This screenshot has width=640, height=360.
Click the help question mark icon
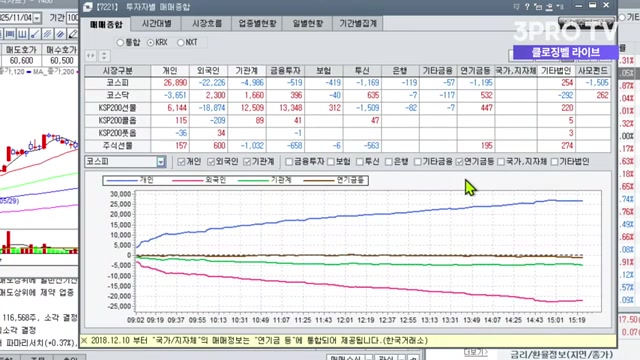tap(527, 7)
